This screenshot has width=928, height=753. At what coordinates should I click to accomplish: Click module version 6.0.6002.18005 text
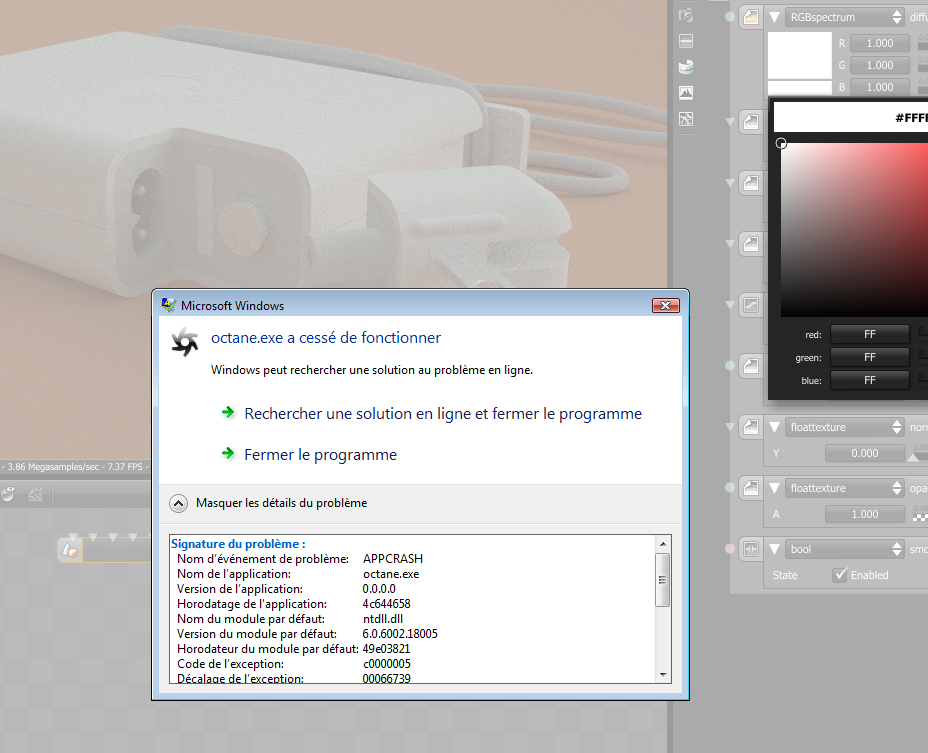coord(400,633)
